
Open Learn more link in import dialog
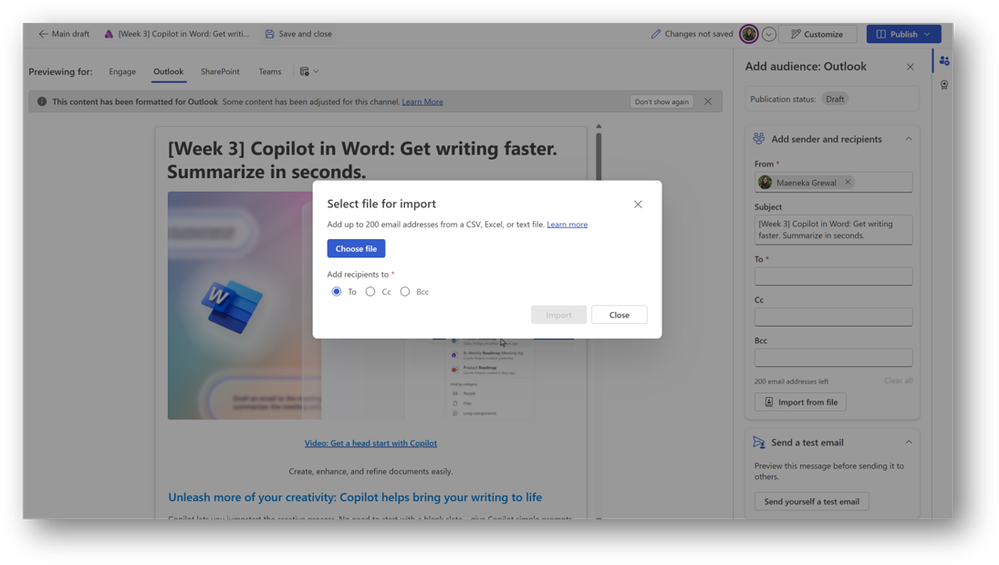pyautogui.click(x=567, y=224)
